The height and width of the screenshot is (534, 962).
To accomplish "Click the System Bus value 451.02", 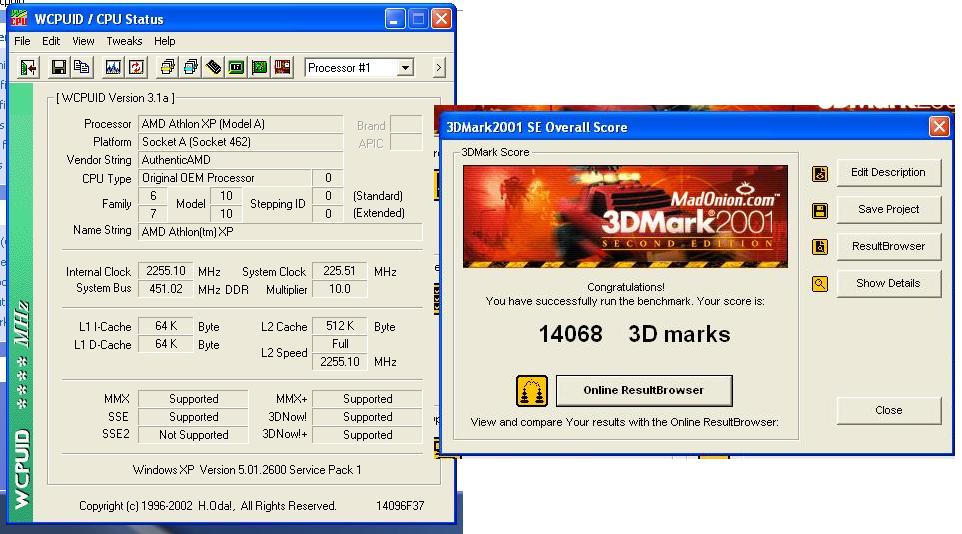I will click(x=166, y=288).
